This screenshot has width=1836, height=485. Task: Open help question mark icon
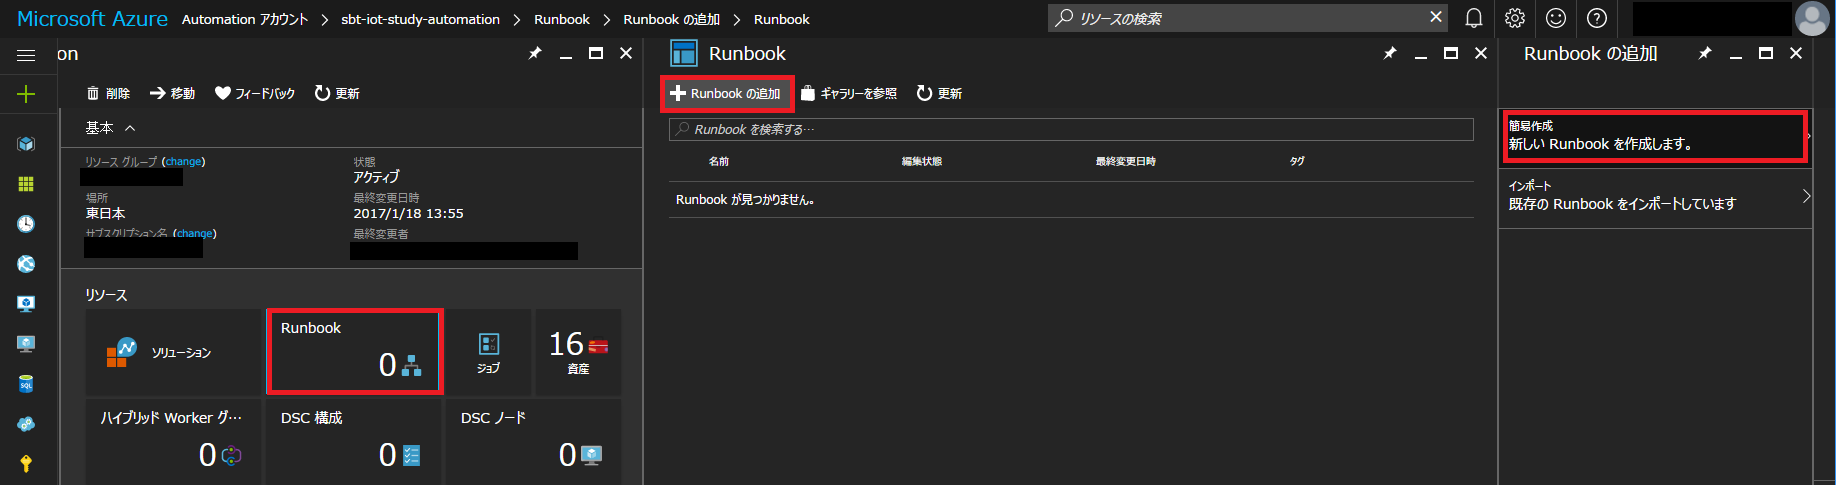coord(1597,18)
